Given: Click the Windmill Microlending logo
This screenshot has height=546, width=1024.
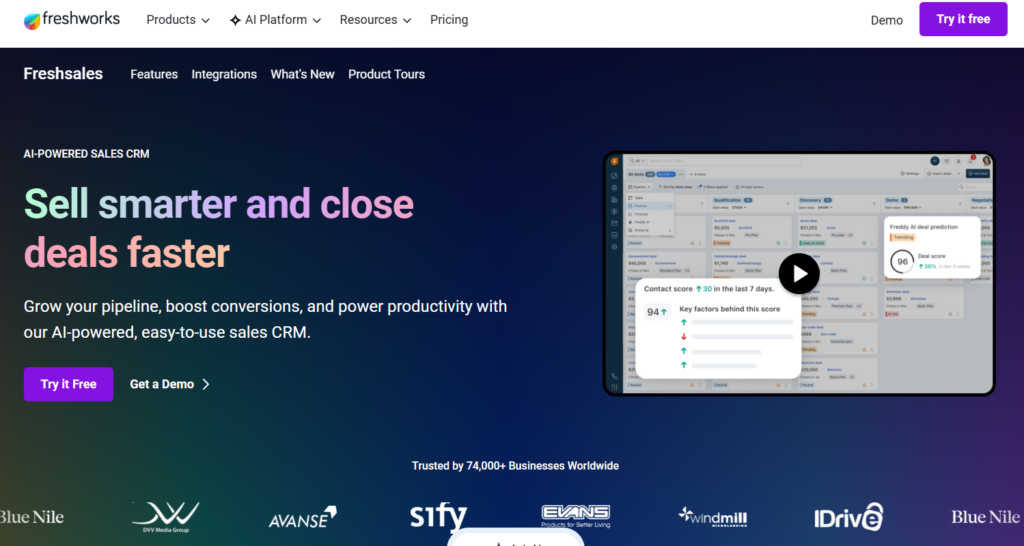Looking at the screenshot, I should click(712, 517).
